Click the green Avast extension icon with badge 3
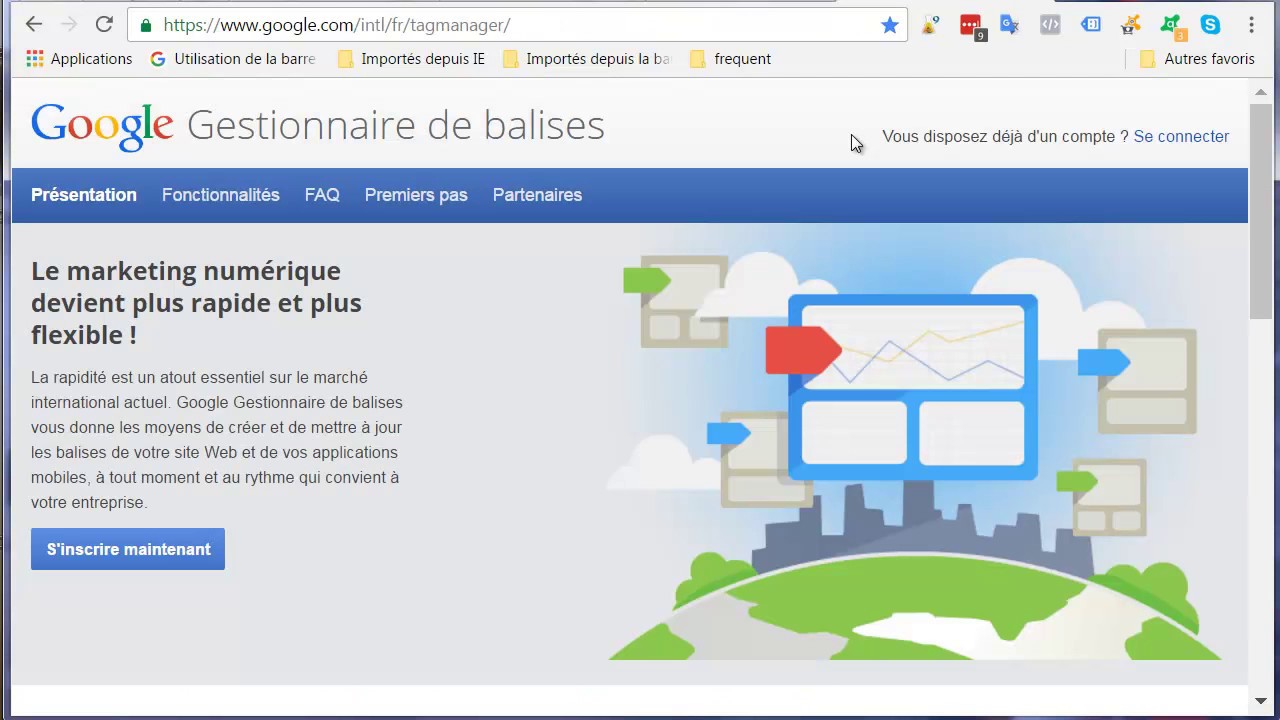 pyautogui.click(x=1172, y=26)
